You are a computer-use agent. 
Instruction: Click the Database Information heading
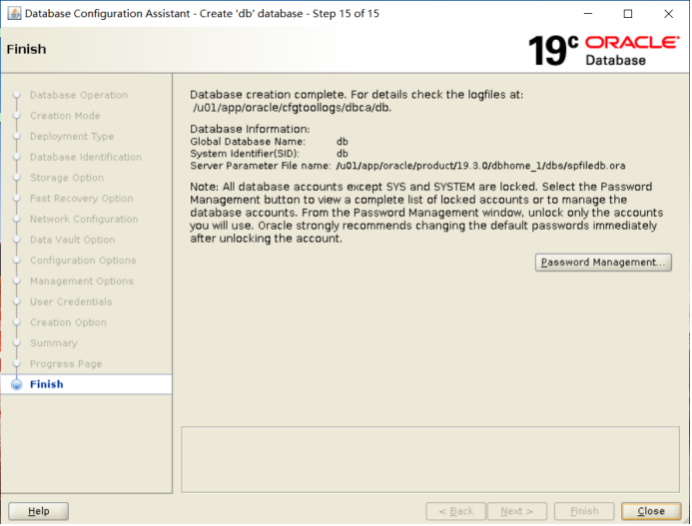point(250,129)
